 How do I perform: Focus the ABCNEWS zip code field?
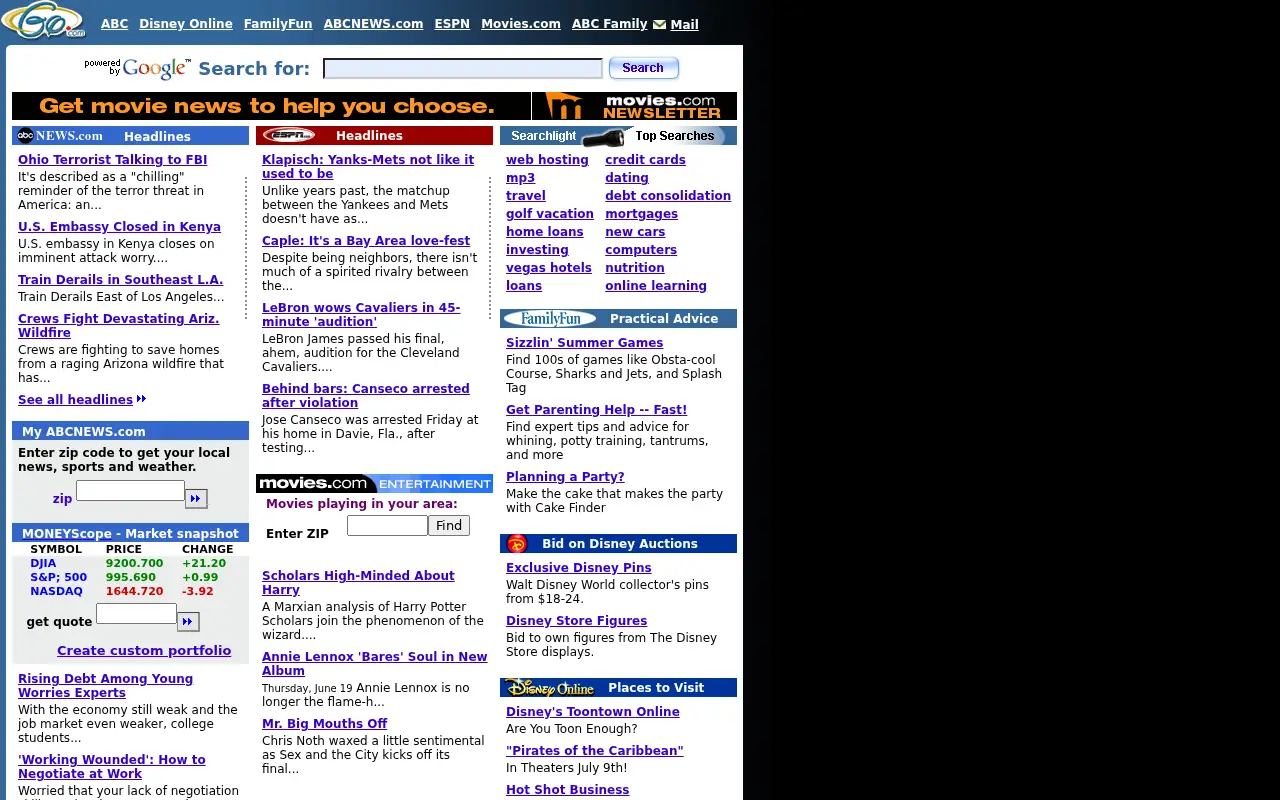pos(130,491)
